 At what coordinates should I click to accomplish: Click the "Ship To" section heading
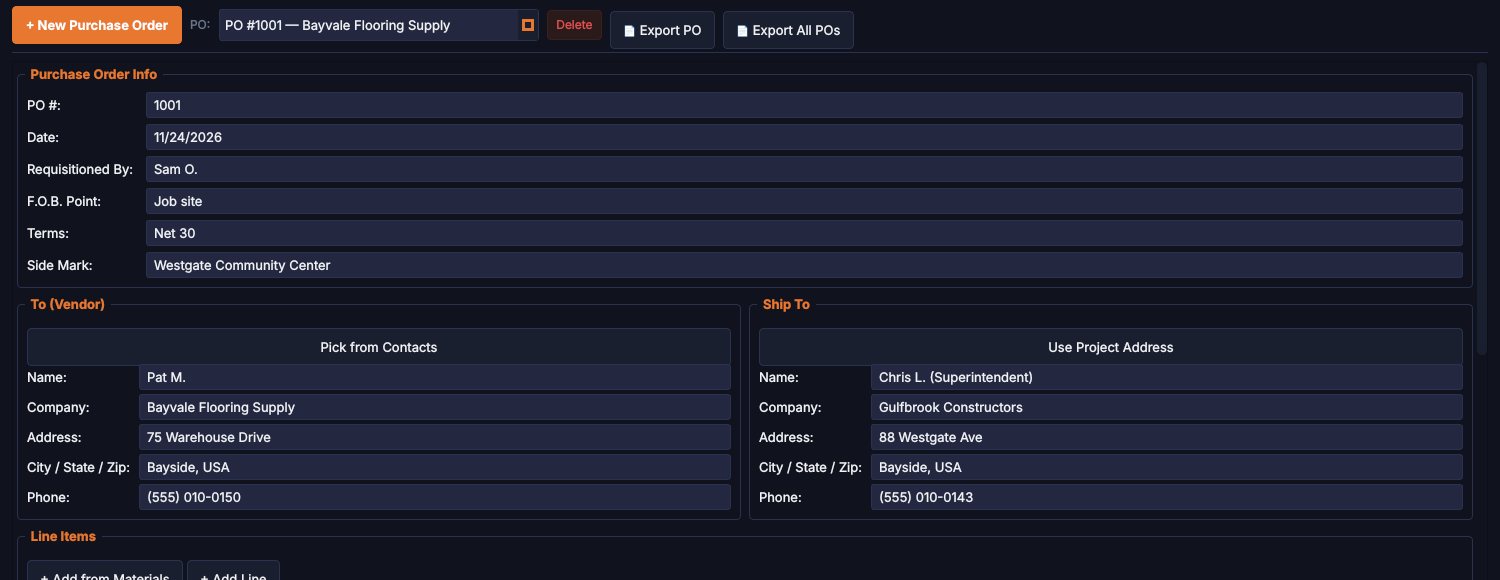(x=786, y=304)
